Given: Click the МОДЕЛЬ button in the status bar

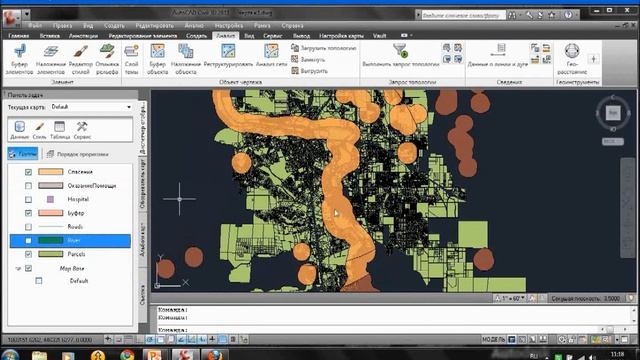Looking at the screenshot, I should (494, 340).
